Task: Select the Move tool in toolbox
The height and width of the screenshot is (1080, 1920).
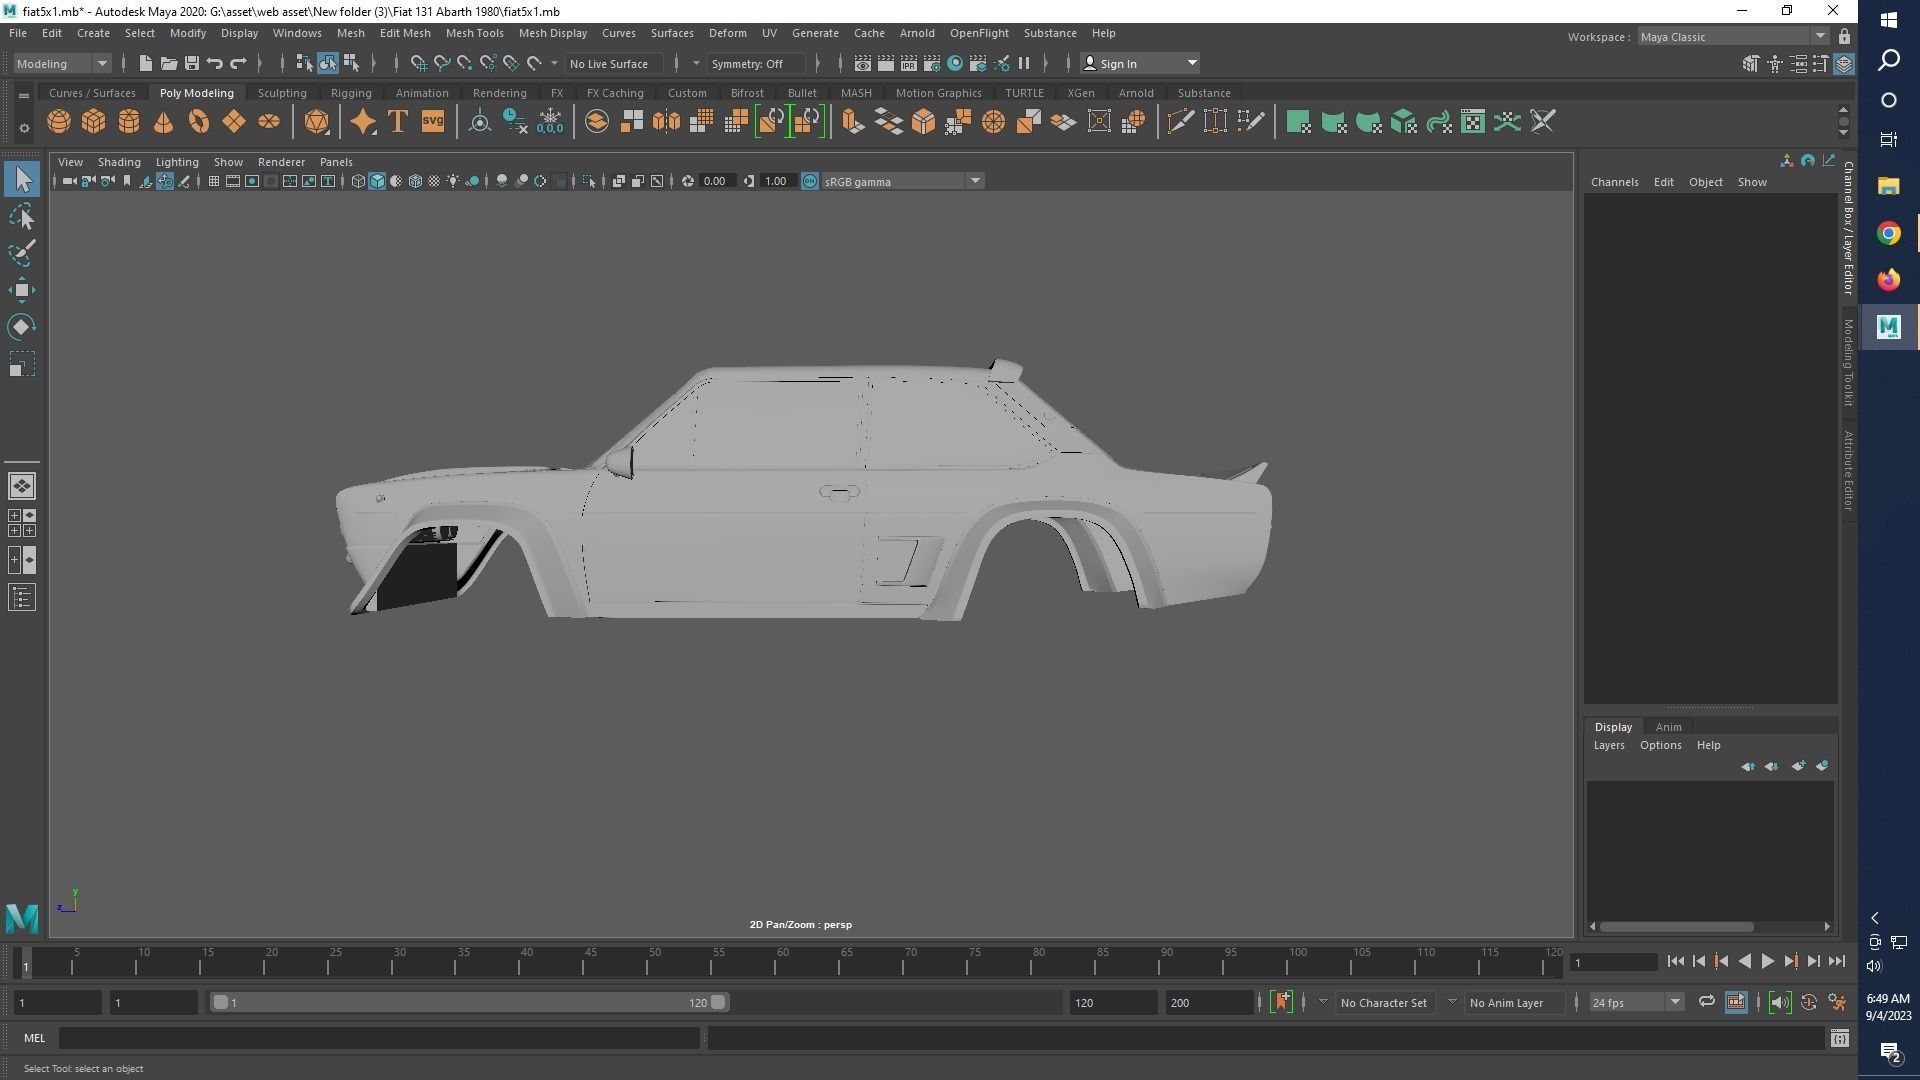Action: pos(22,290)
